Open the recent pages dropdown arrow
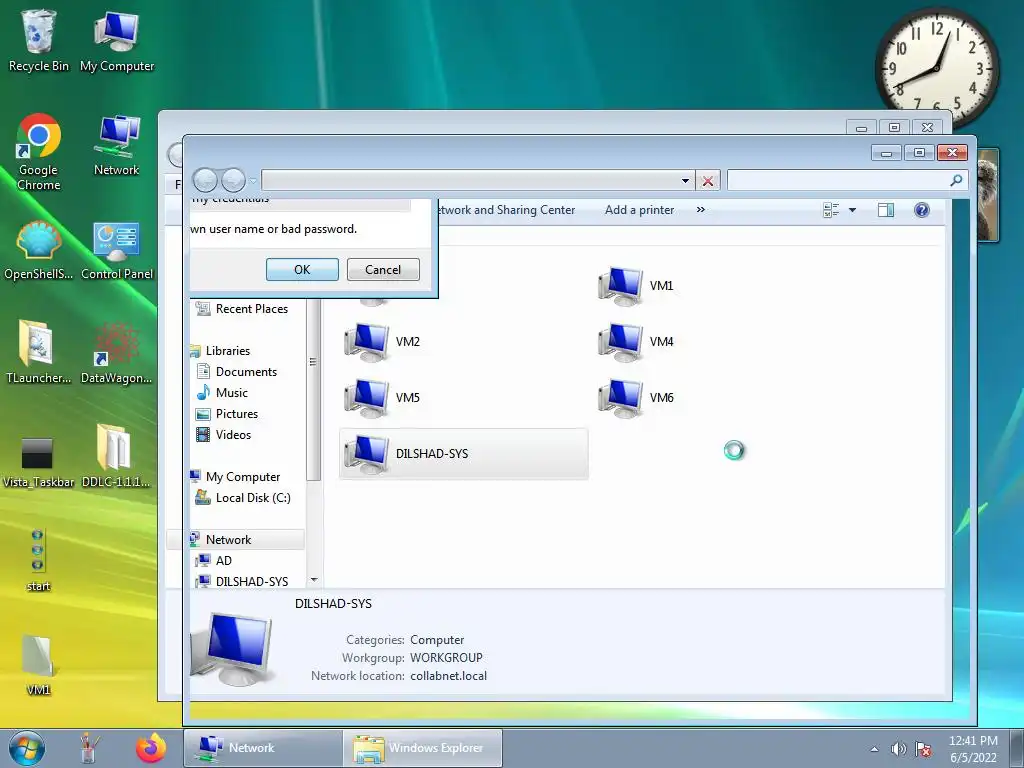Viewport: 1024px width, 768px height. pos(253,181)
